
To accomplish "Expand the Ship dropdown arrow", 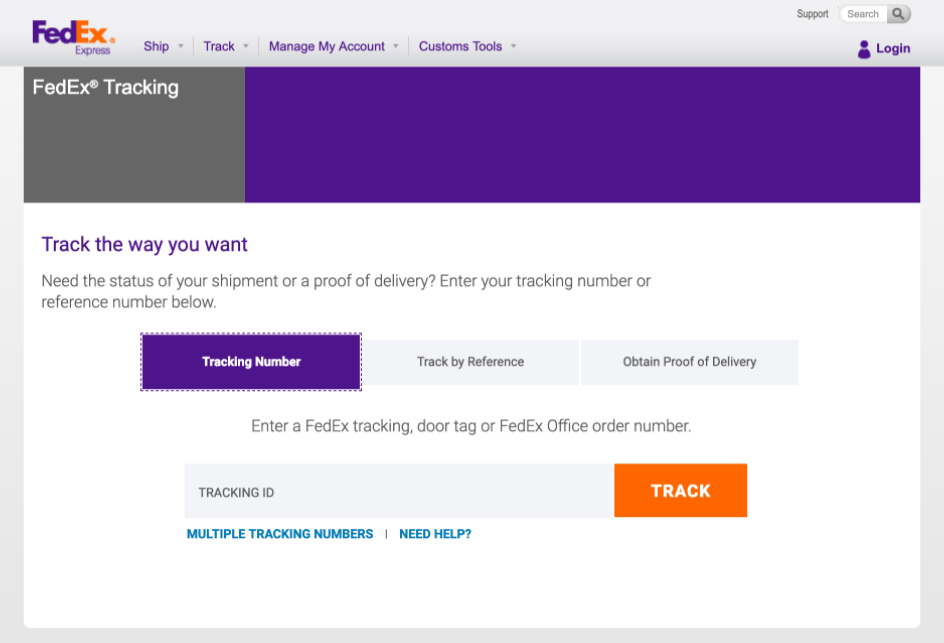I will coord(181,46).
